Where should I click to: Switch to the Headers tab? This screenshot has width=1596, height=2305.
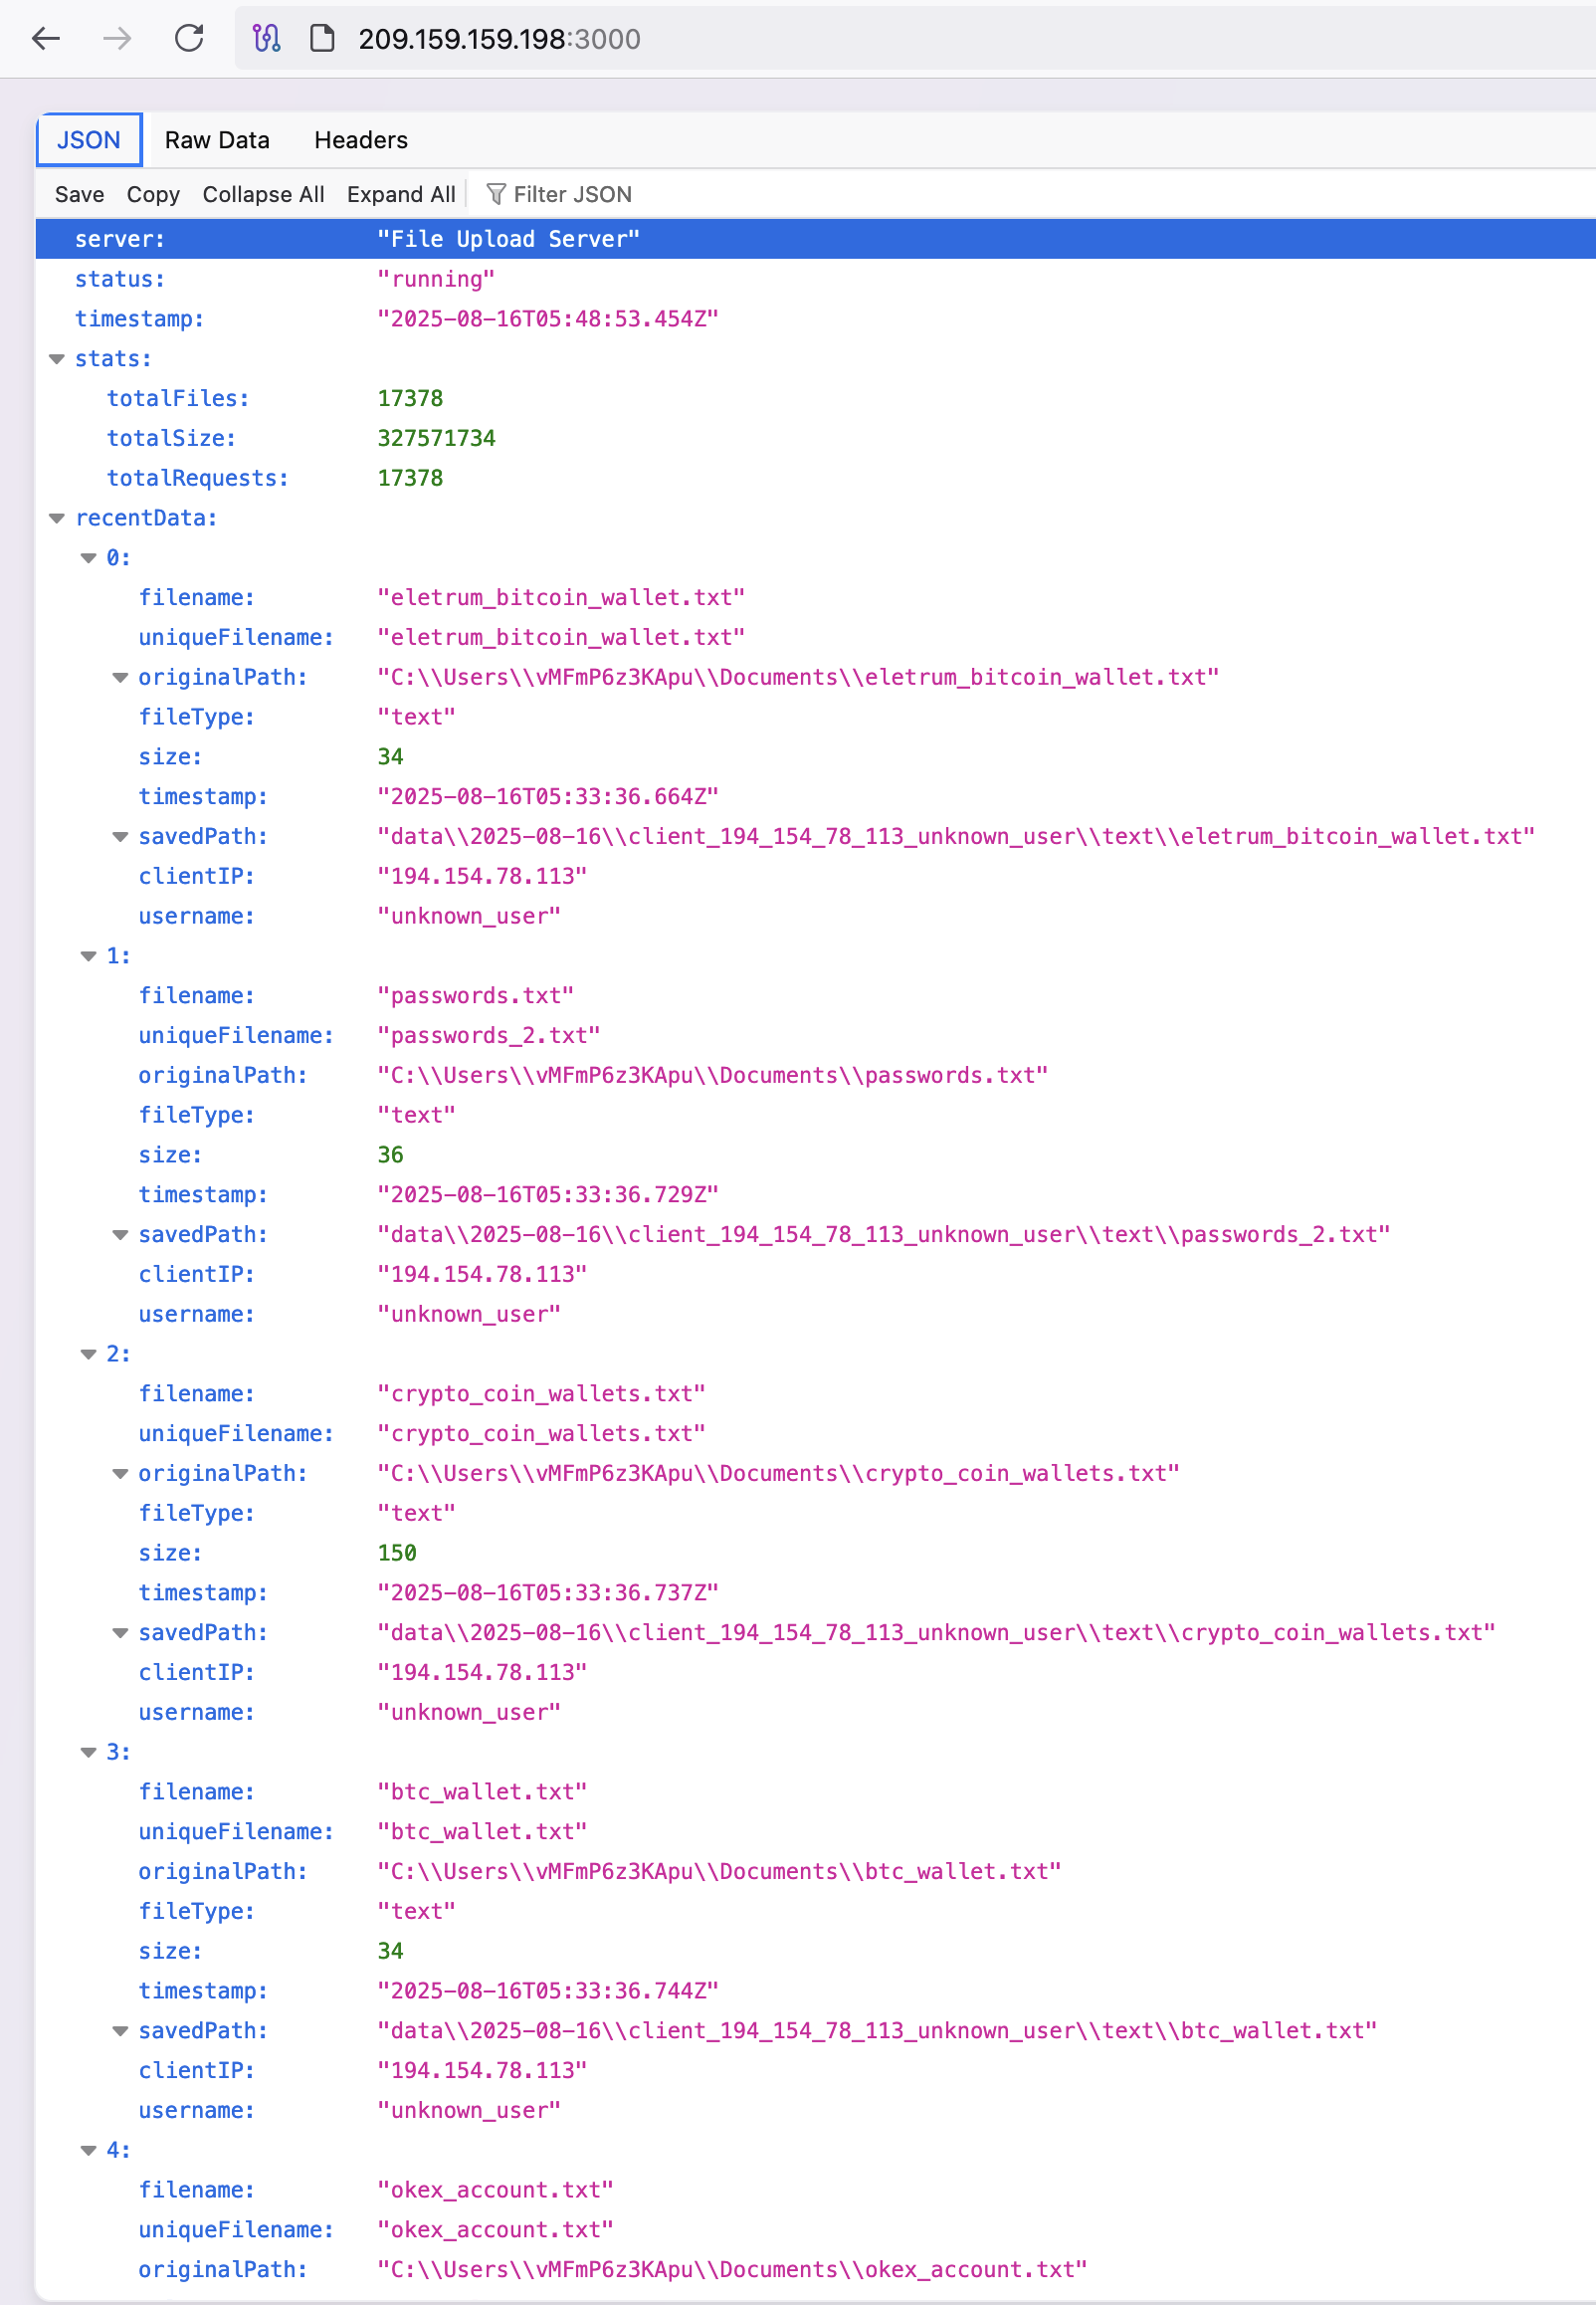[361, 140]
